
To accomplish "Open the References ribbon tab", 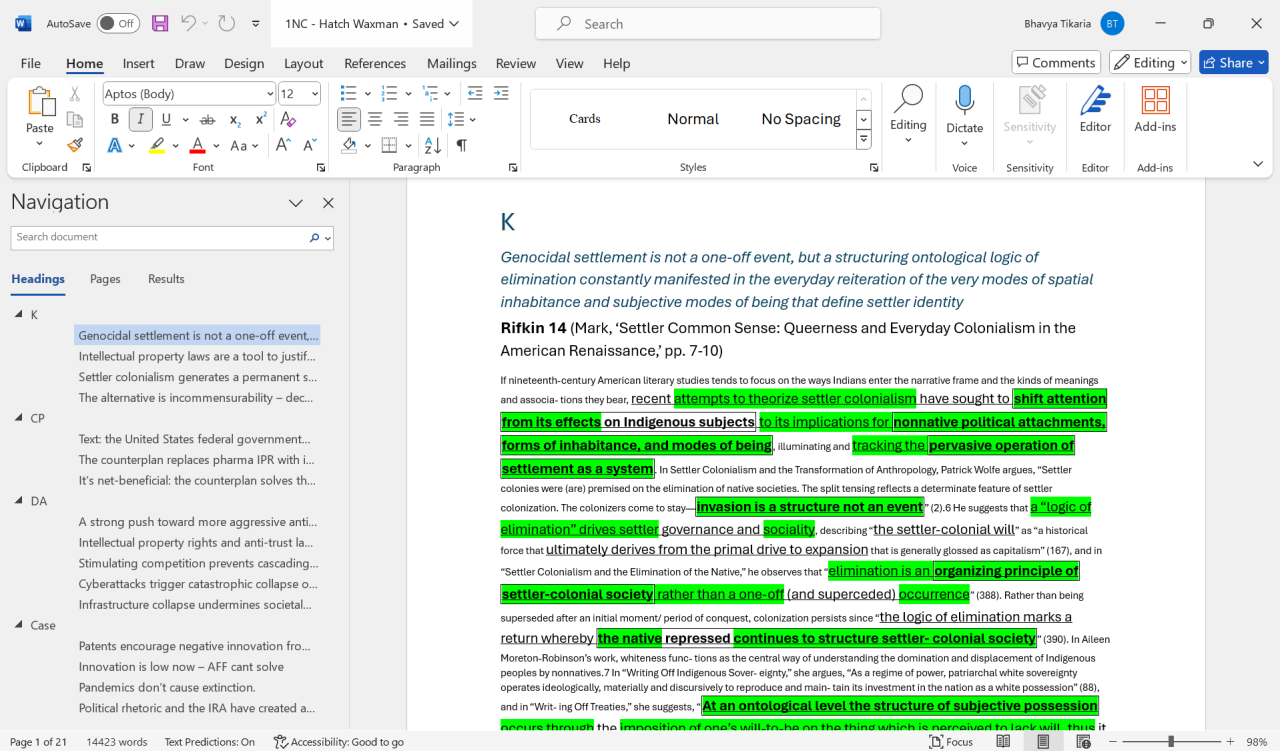I will 375,63.
